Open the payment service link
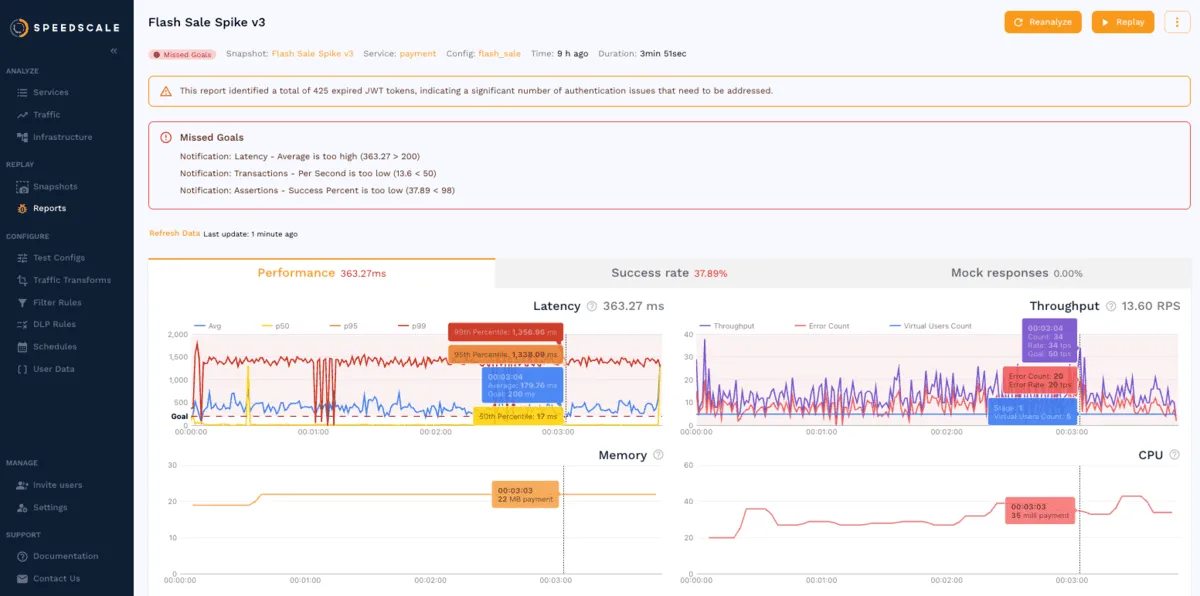1200x596 pixels. [419, 53]
